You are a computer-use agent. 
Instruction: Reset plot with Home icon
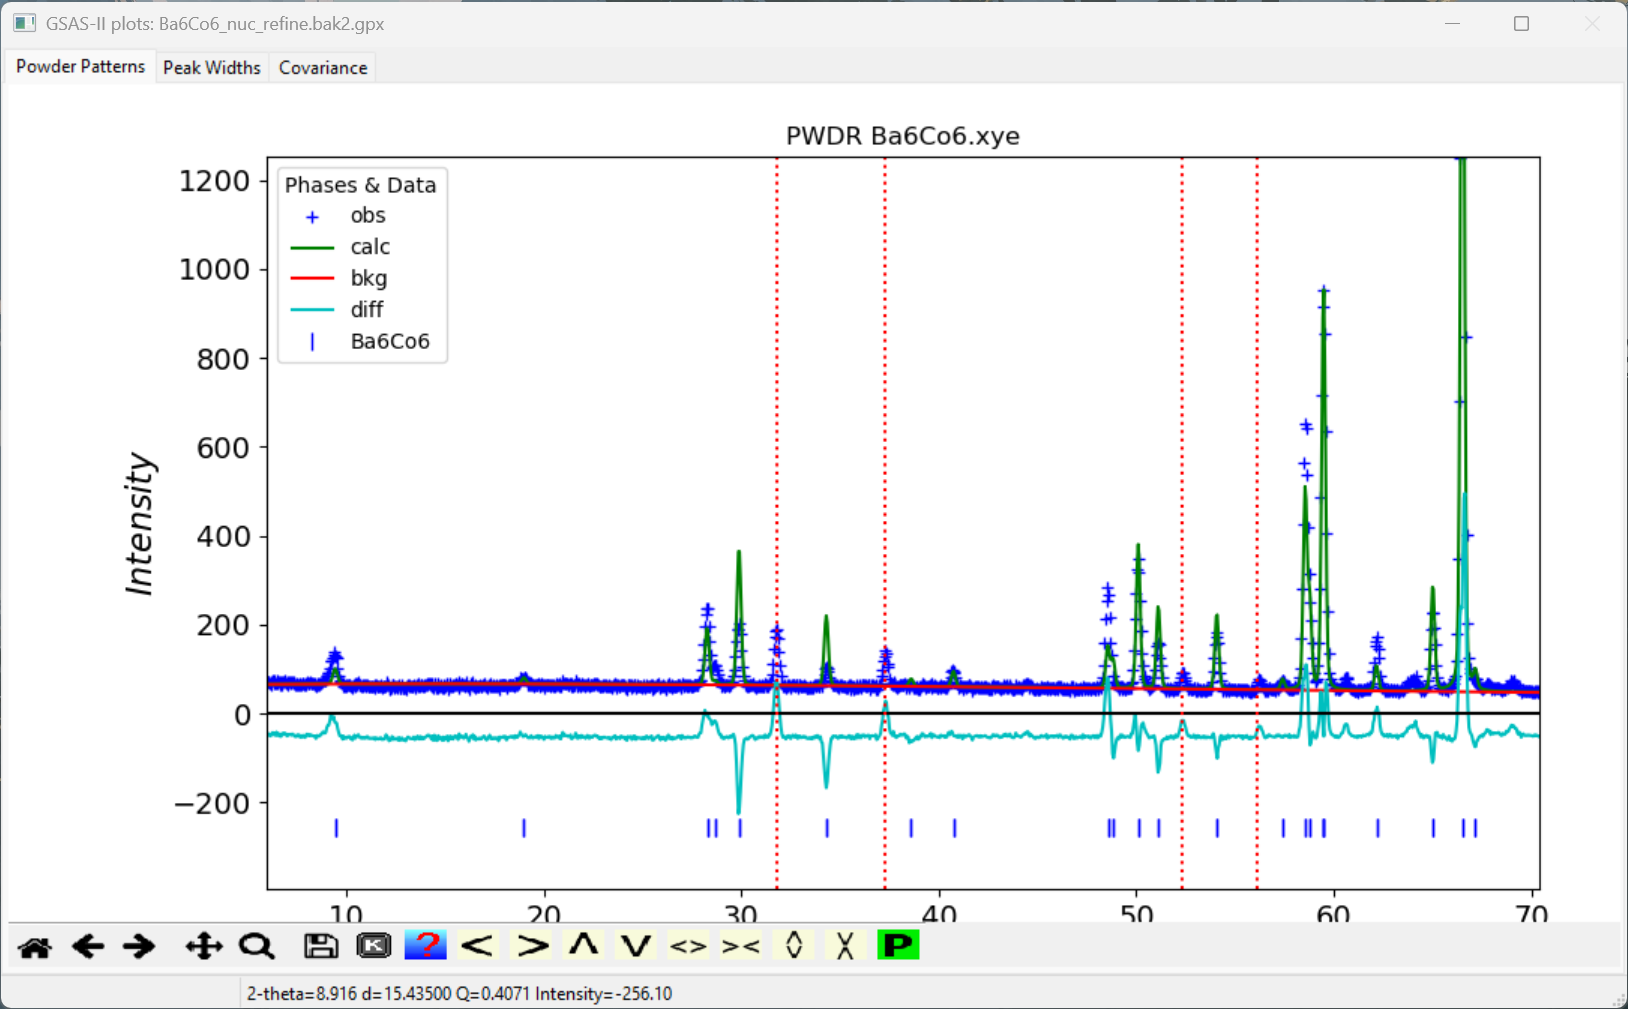35,946
